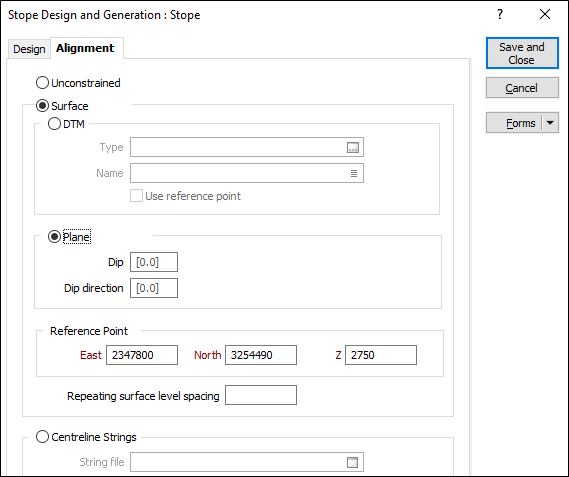Screen dimensions: 569x477
Task: Click the Repeating surface level spacing field
Action: (x=261, y=395)
